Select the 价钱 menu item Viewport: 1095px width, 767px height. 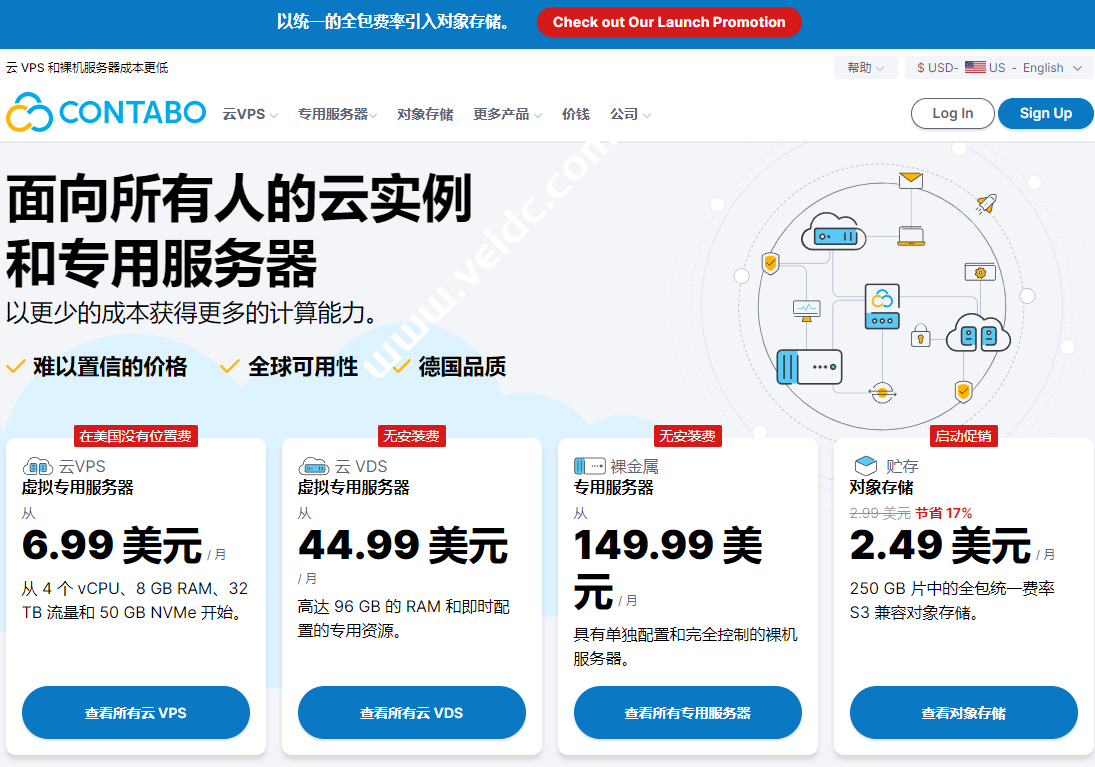click(x=576, y=114)
